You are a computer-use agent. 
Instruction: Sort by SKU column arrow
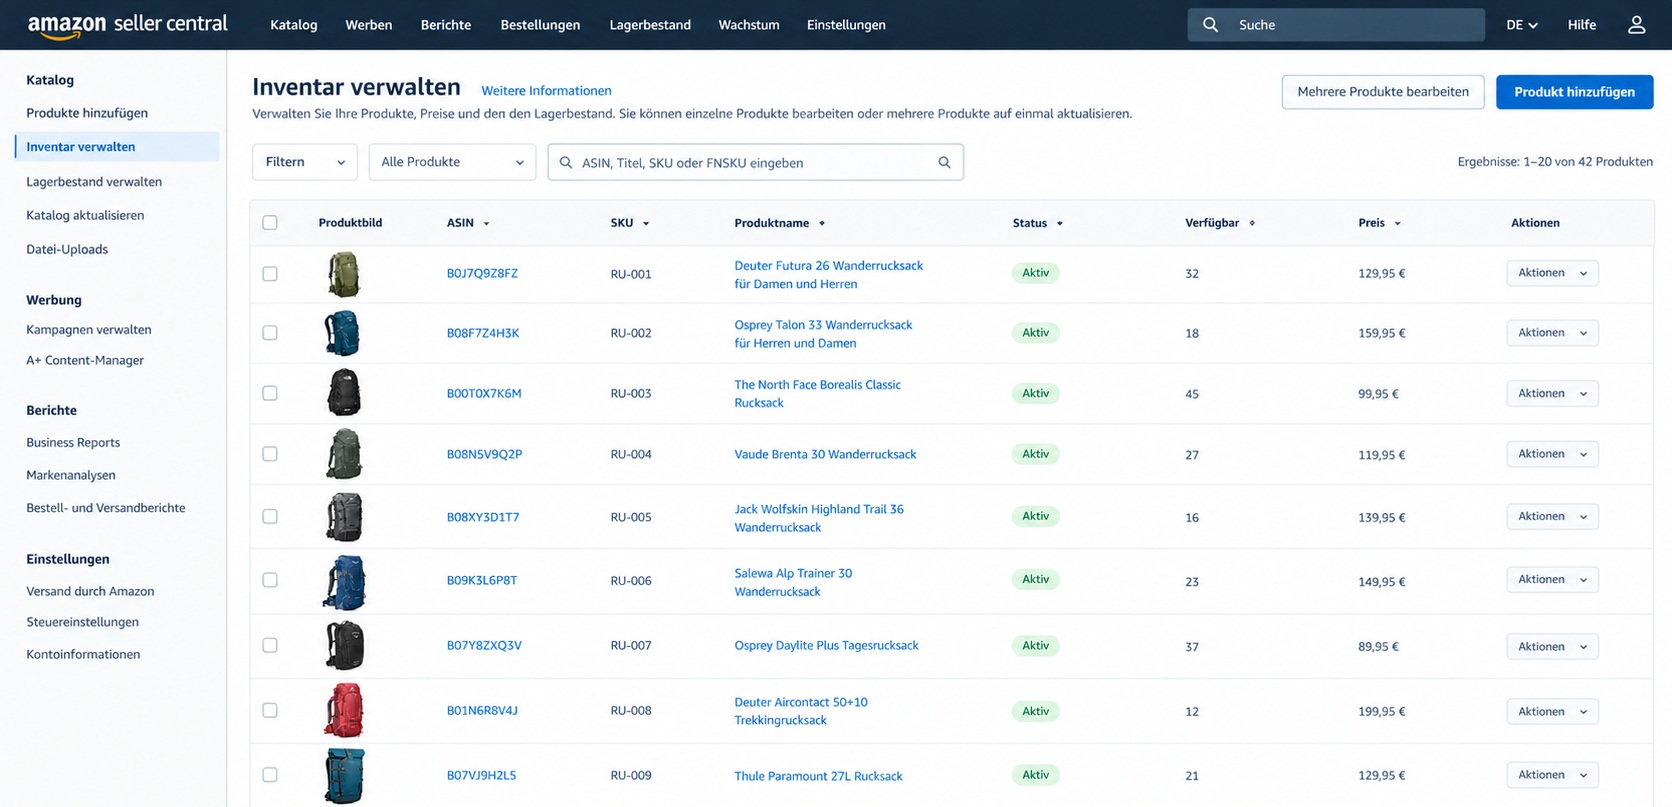point(646,224)
